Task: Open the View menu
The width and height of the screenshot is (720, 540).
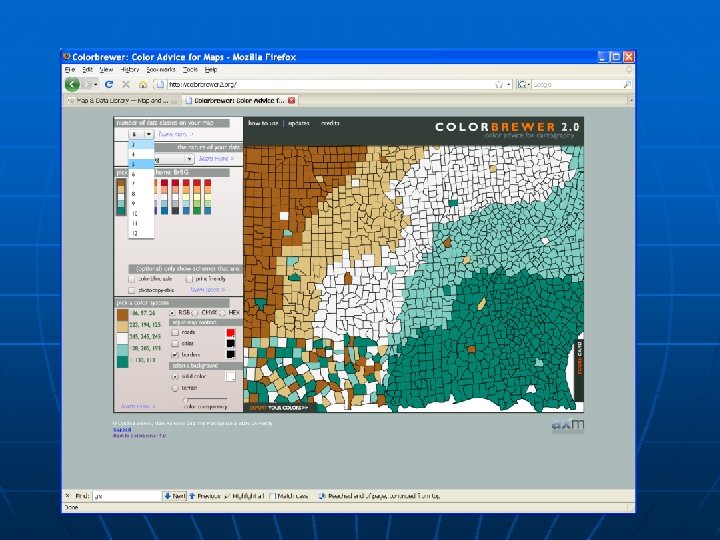Action: 107,70
